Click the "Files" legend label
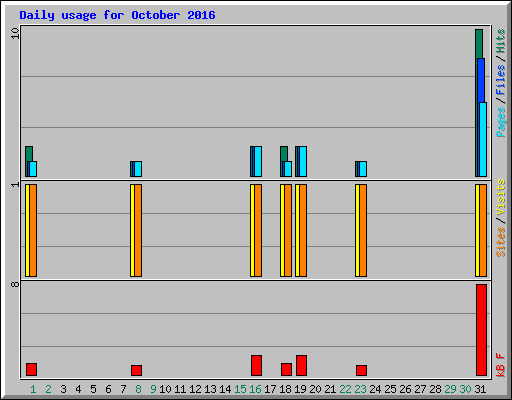 [500, 80]
